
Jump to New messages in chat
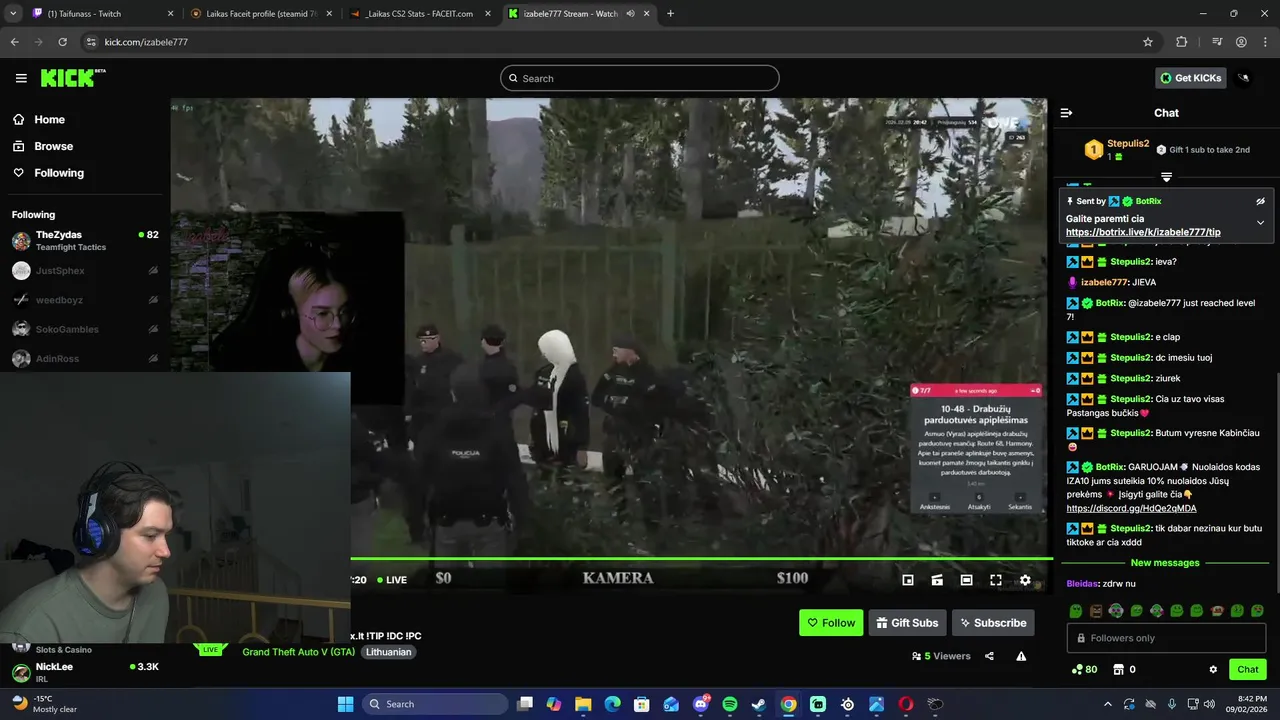[1165, 563]
